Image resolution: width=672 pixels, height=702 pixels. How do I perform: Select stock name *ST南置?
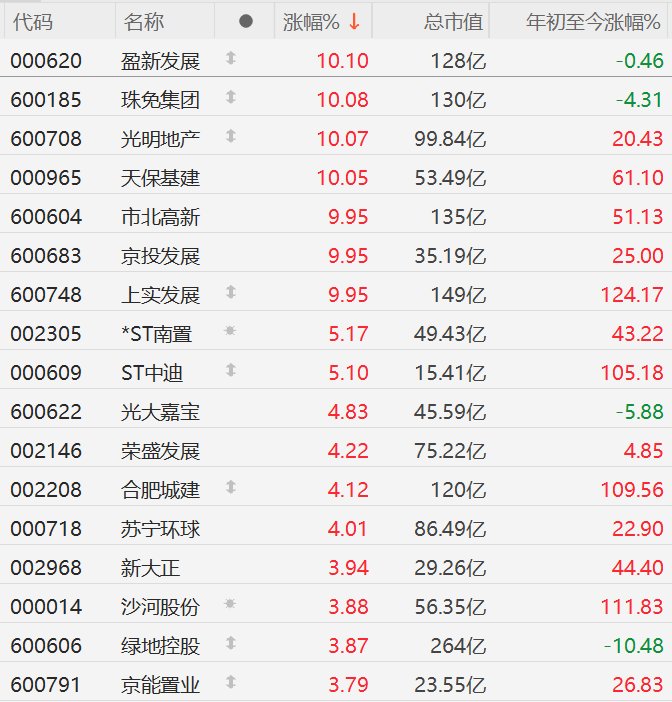156,334
